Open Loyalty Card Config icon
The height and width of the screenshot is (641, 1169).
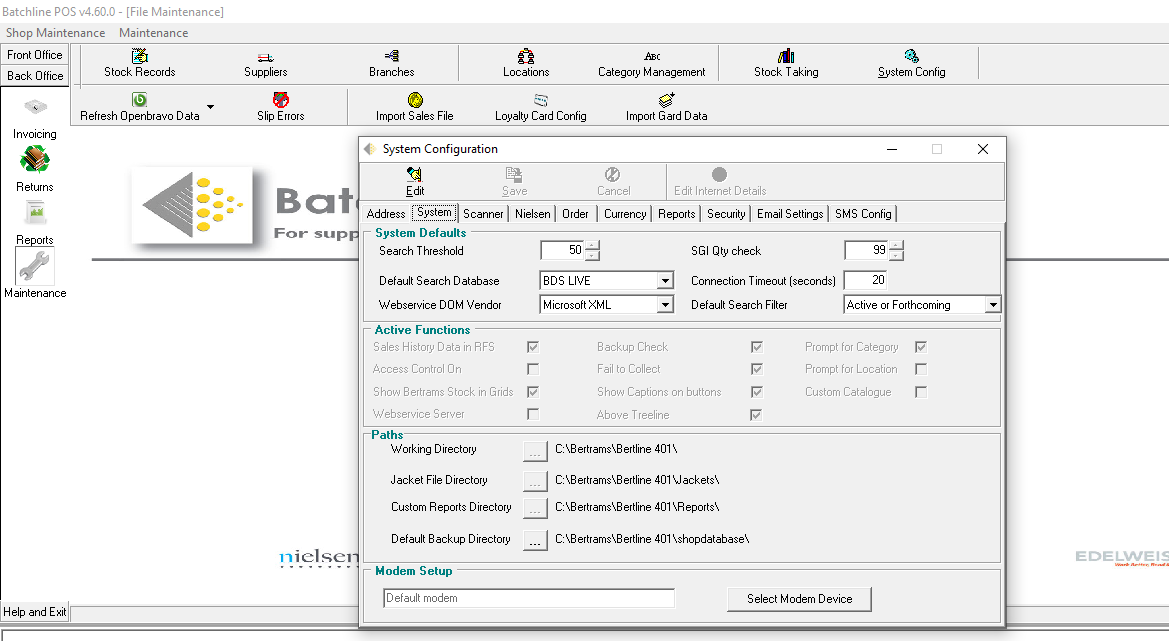tap(541, 107)
